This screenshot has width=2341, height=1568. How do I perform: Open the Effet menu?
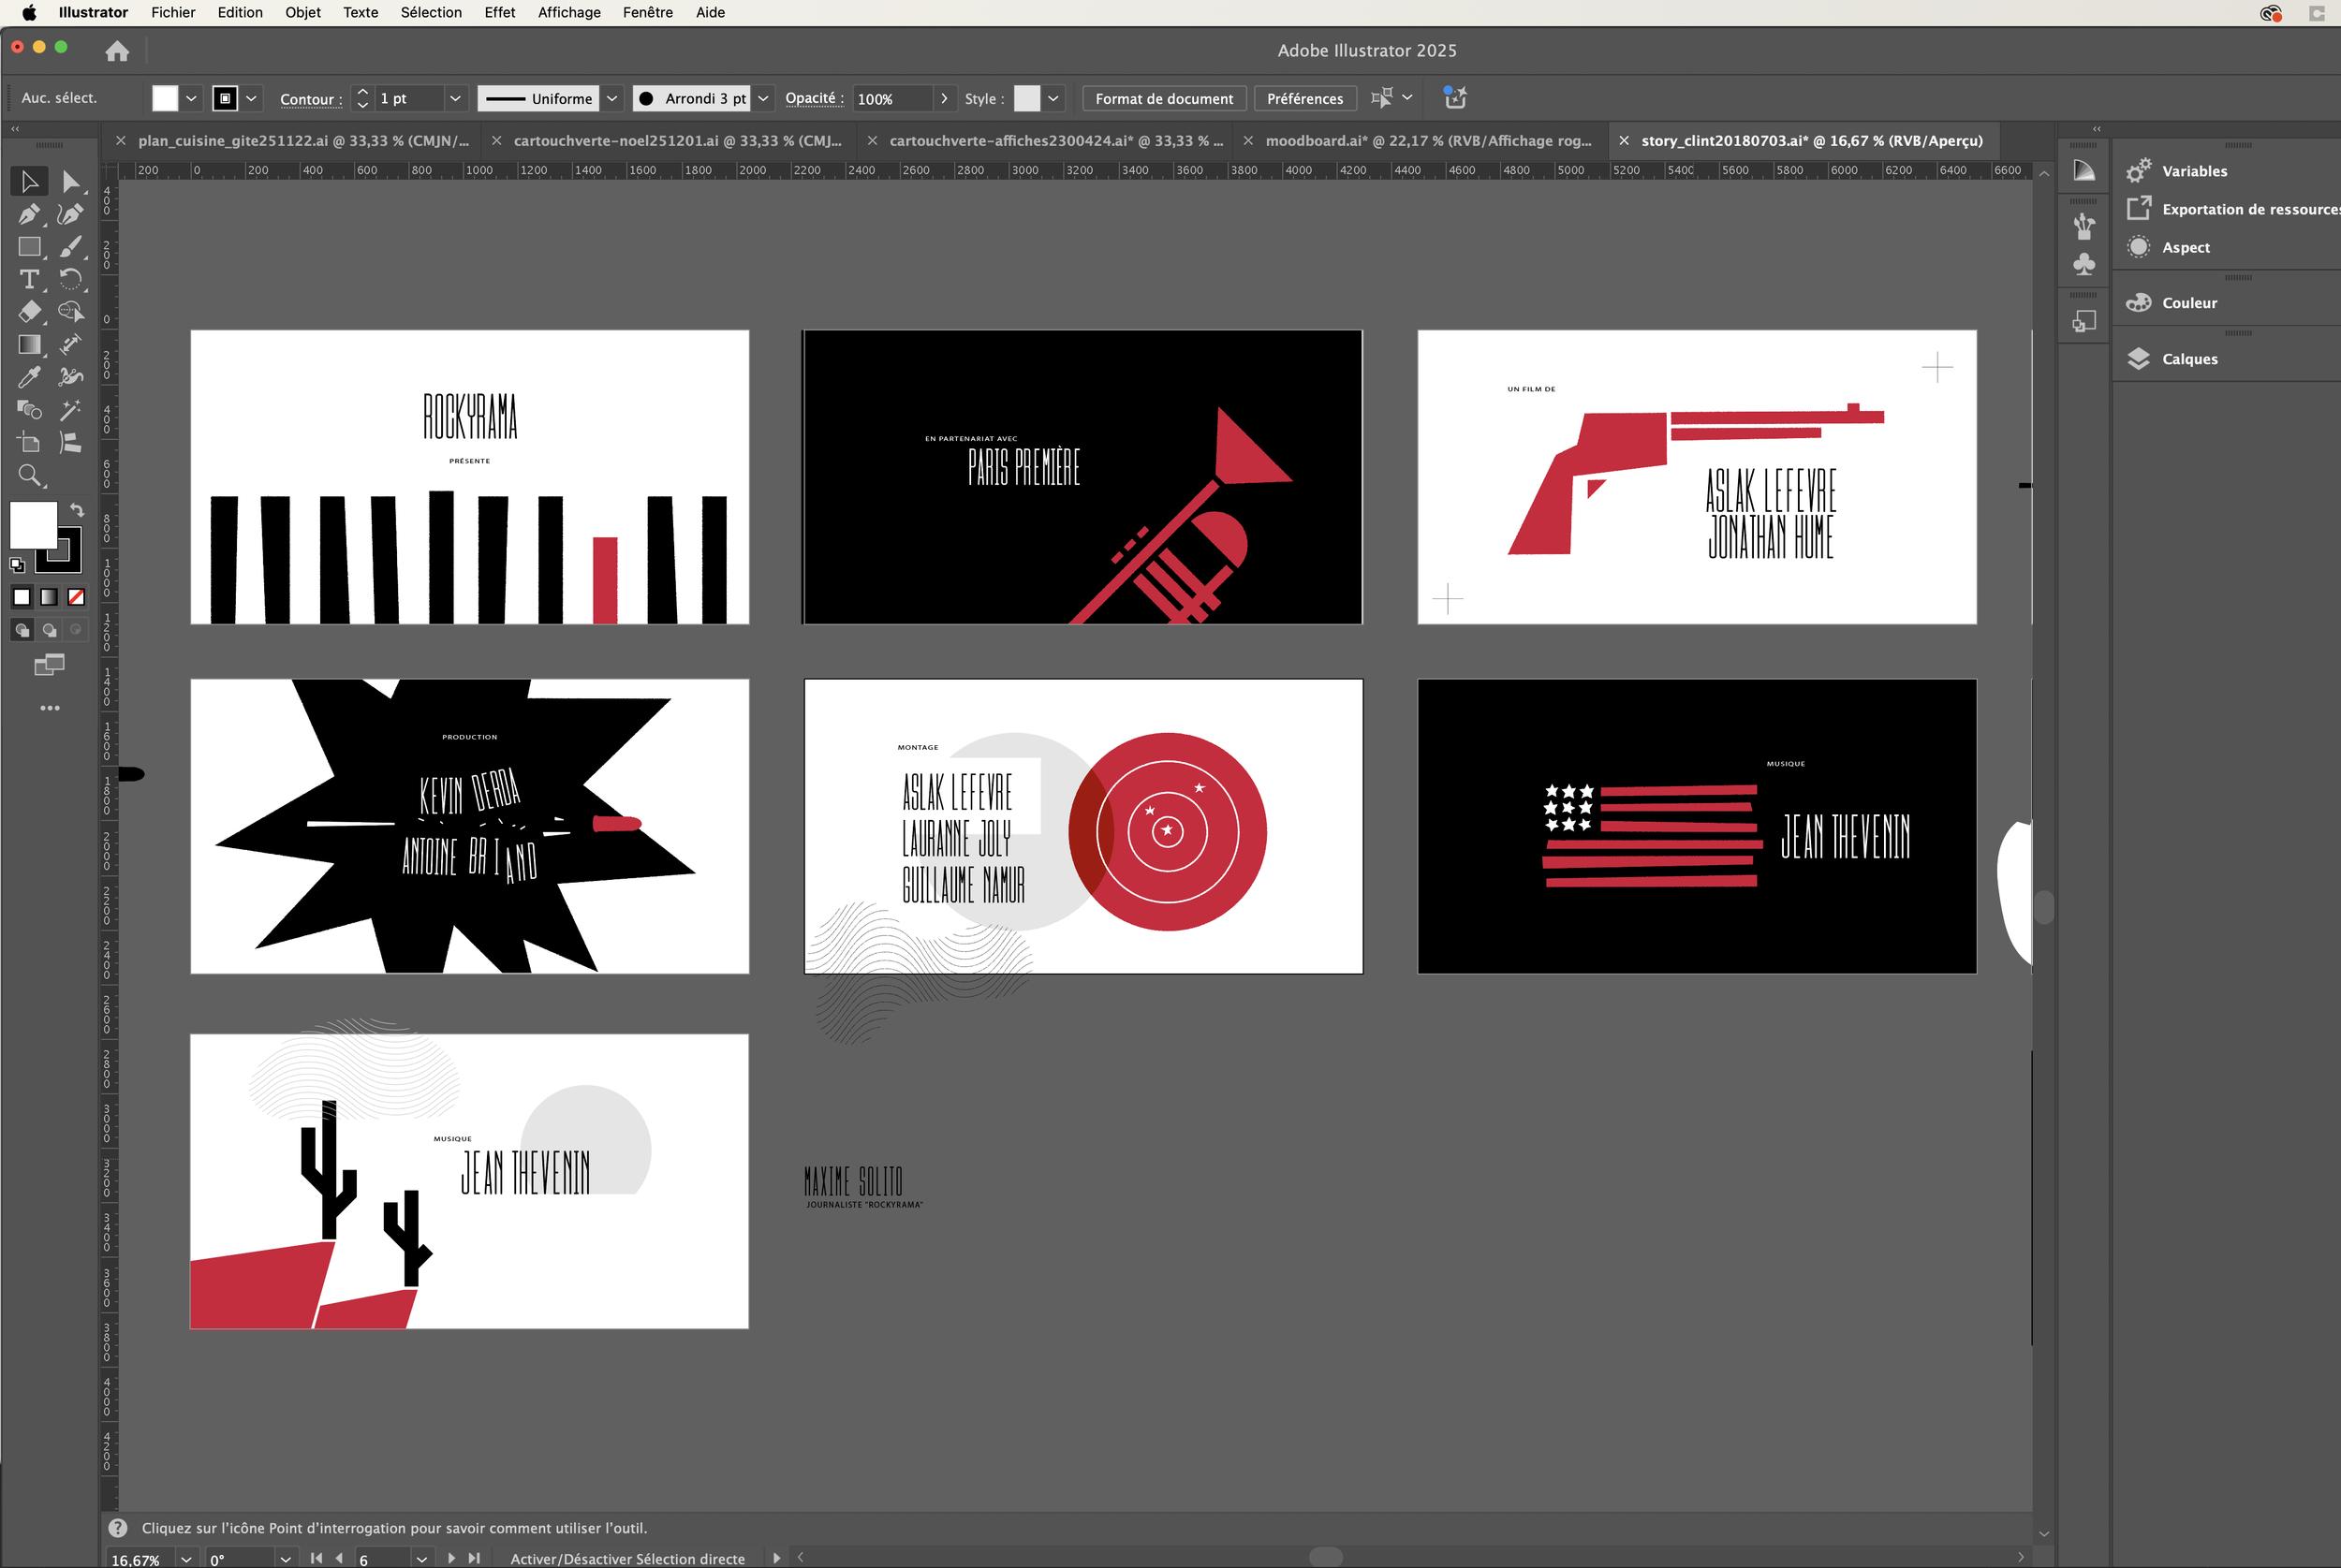point(499,12)
